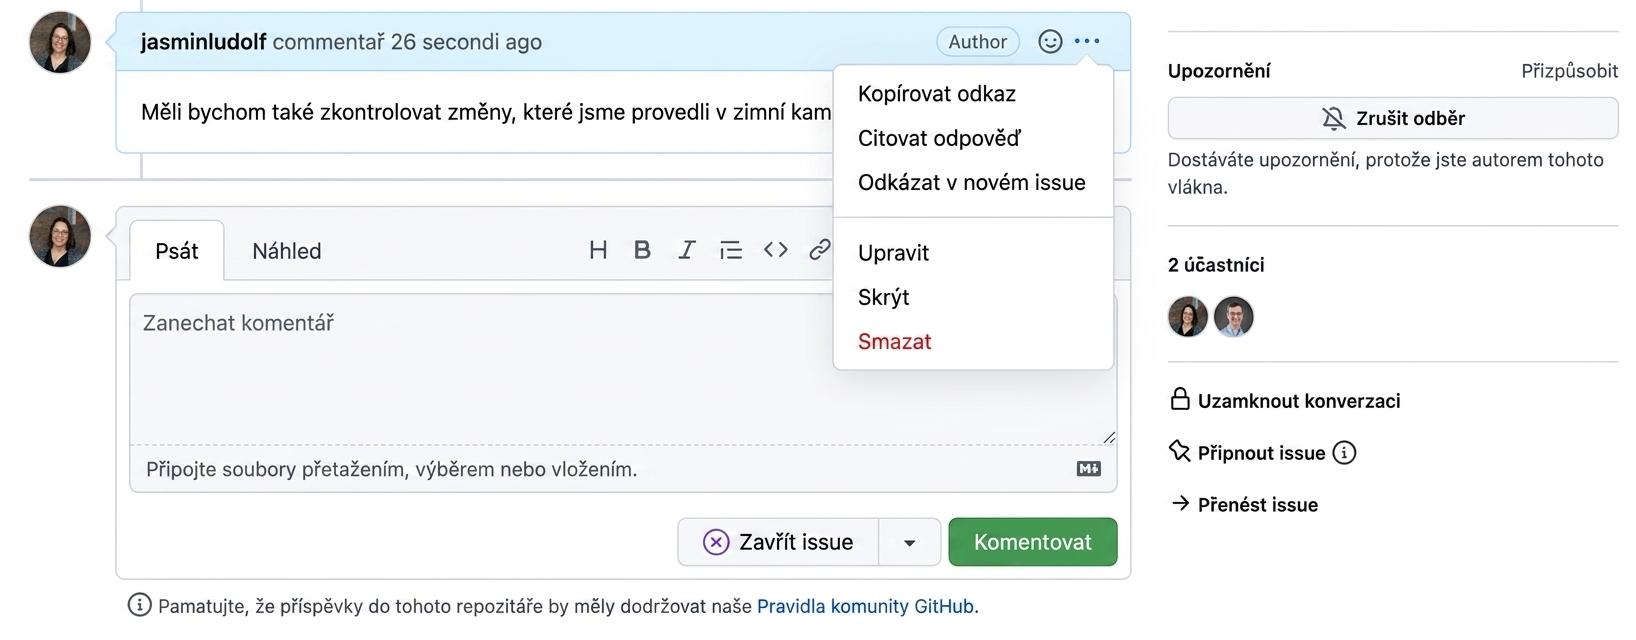Open the Pravidla komunity GitHub link

pos(865,606)
